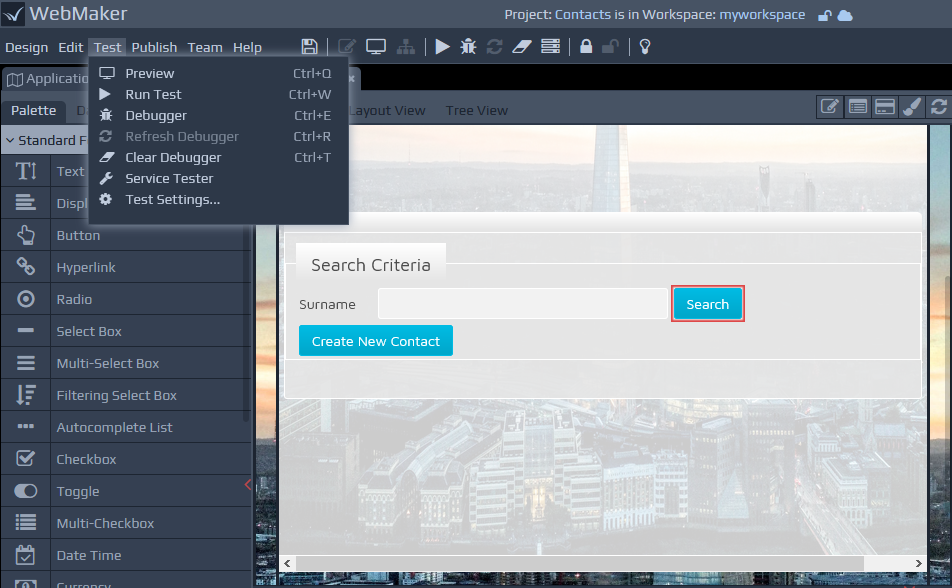Click the WebMaker logo icon
952x588 pixels.
point(13,14)
